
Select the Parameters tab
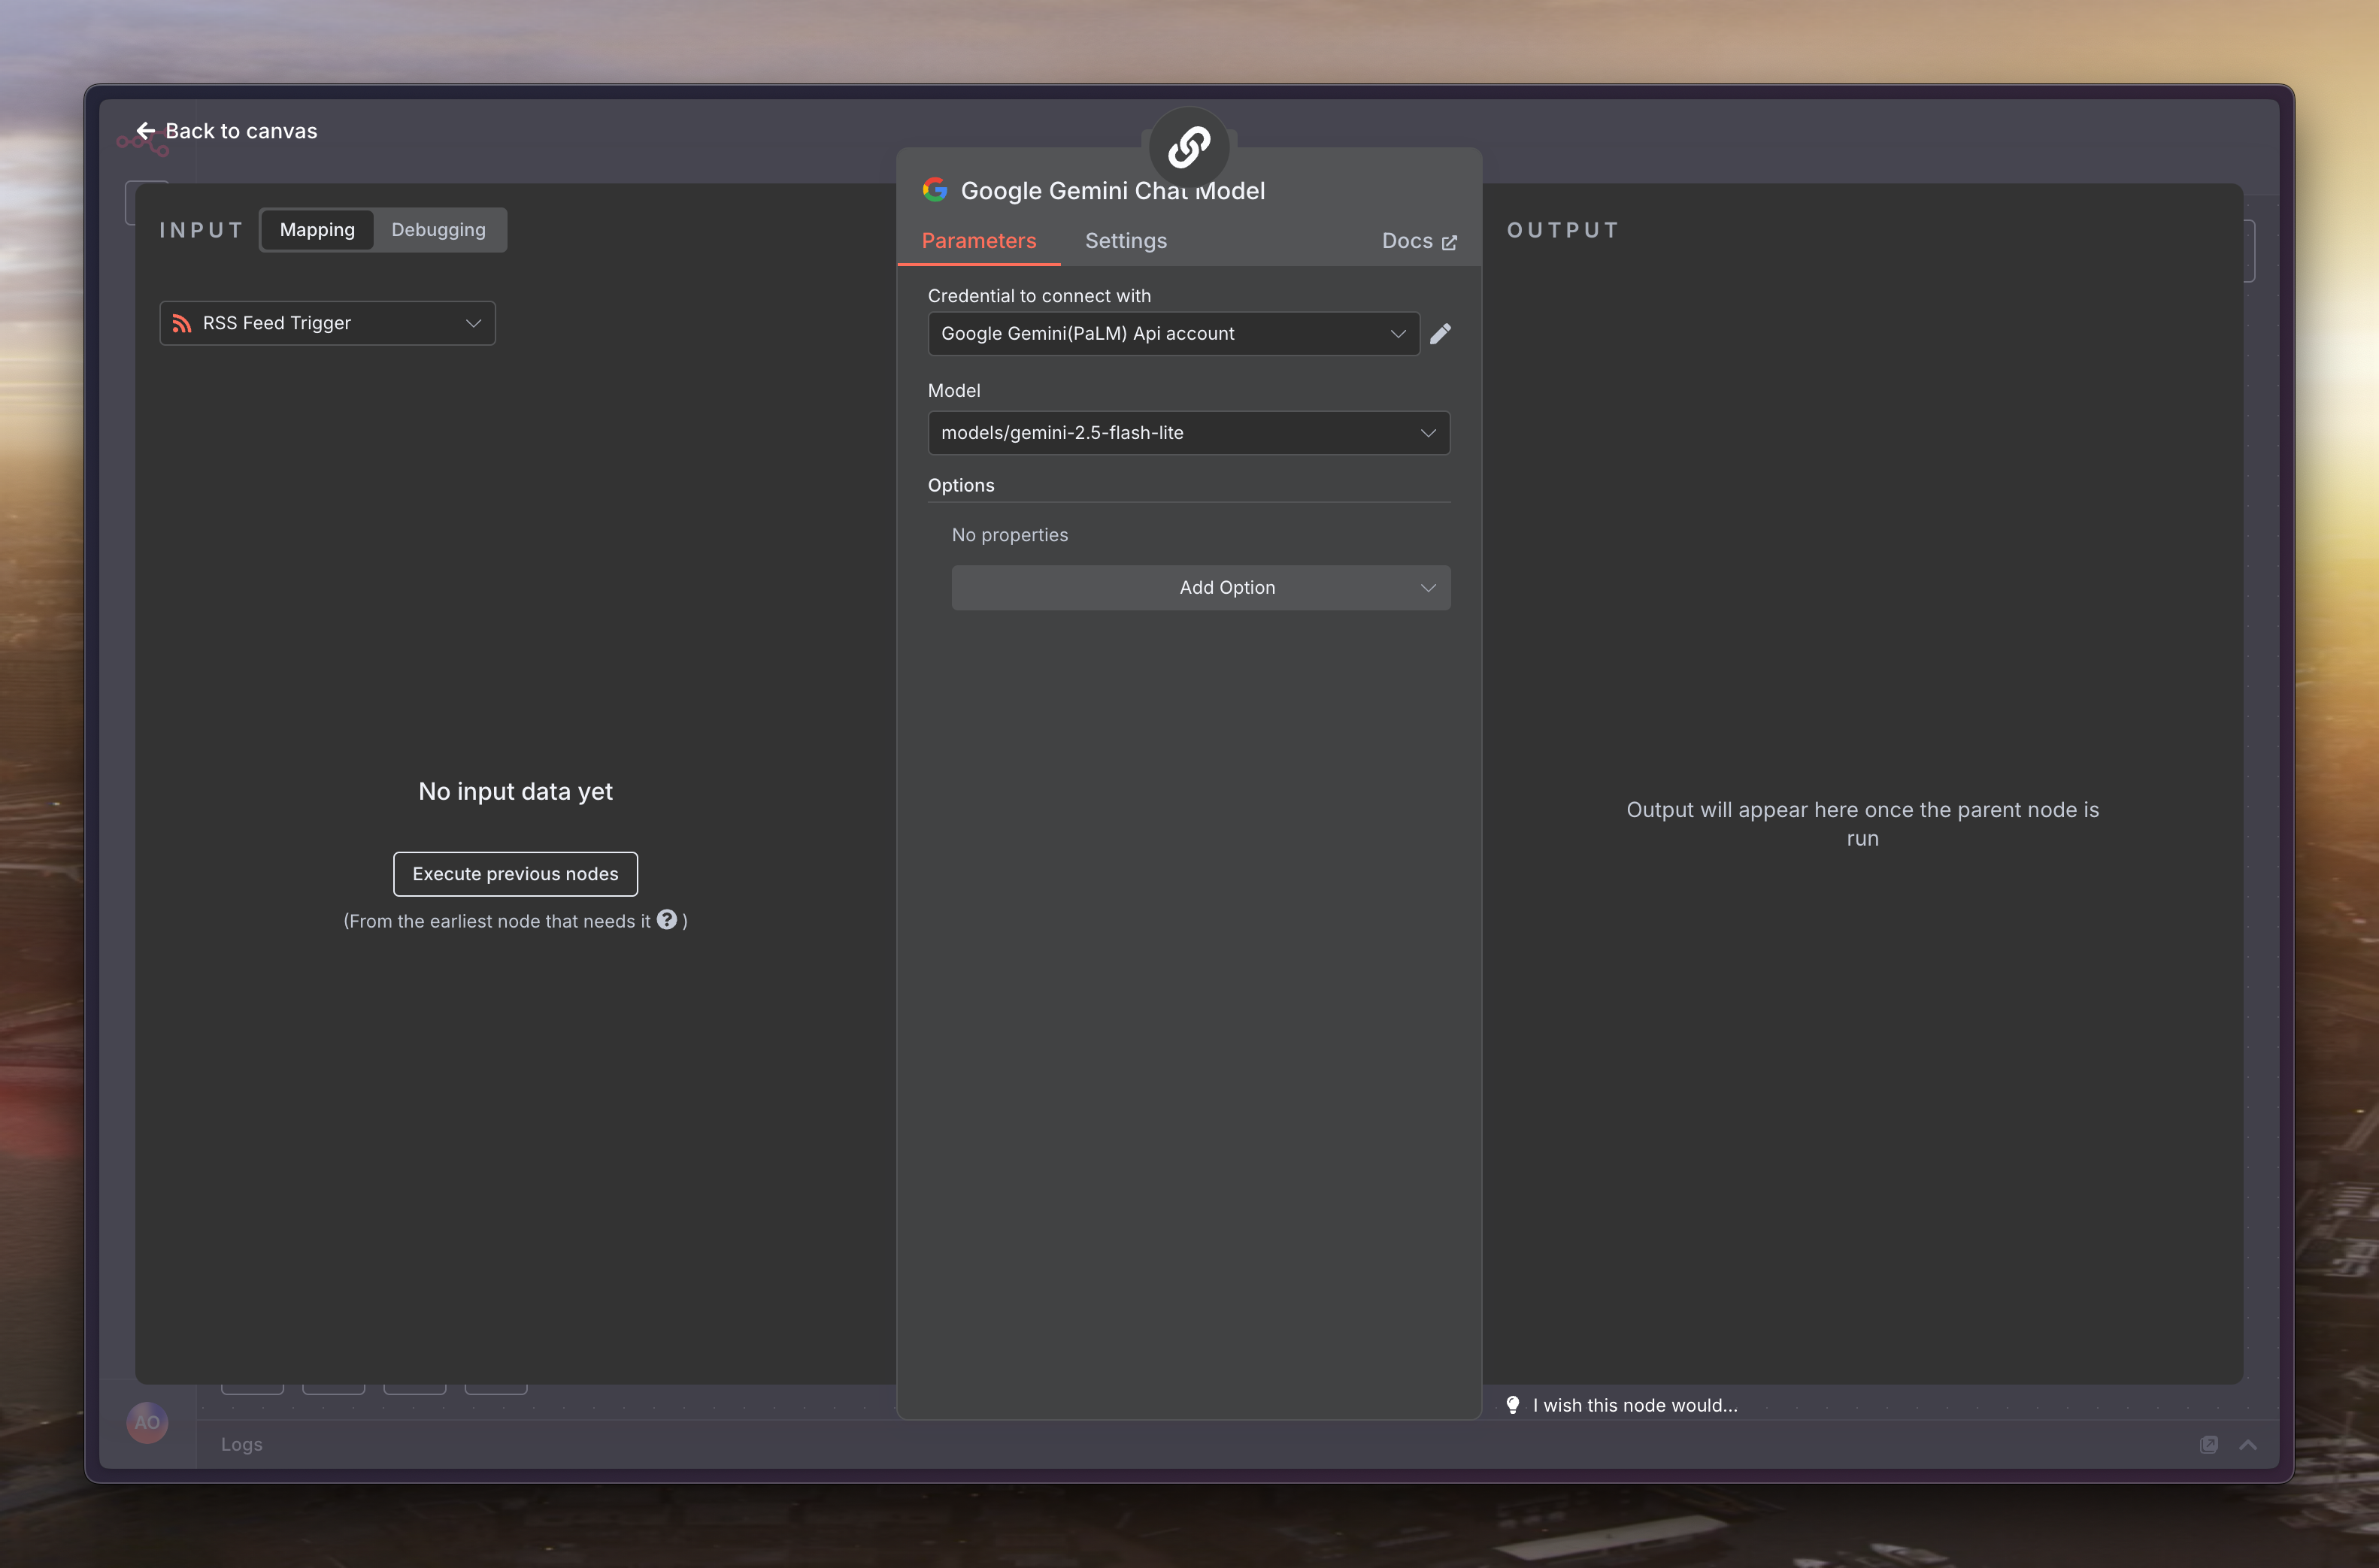point(978,241)
